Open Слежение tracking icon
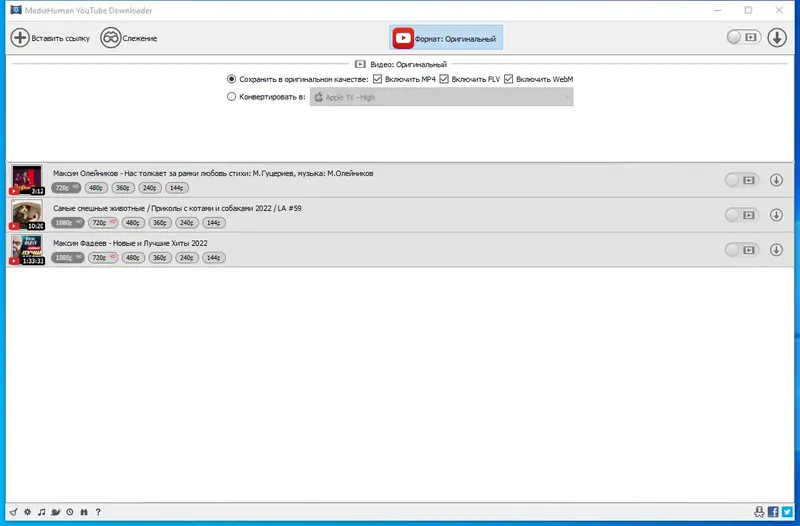800x526 pixels. [110, 38]
